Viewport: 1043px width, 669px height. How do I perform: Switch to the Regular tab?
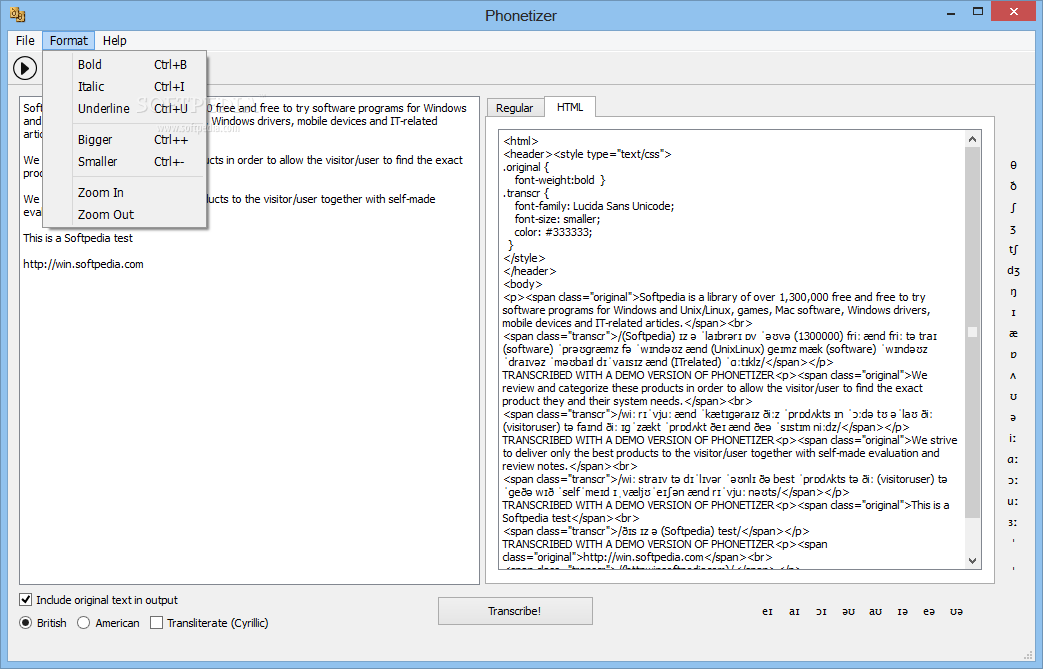point(515,108)
